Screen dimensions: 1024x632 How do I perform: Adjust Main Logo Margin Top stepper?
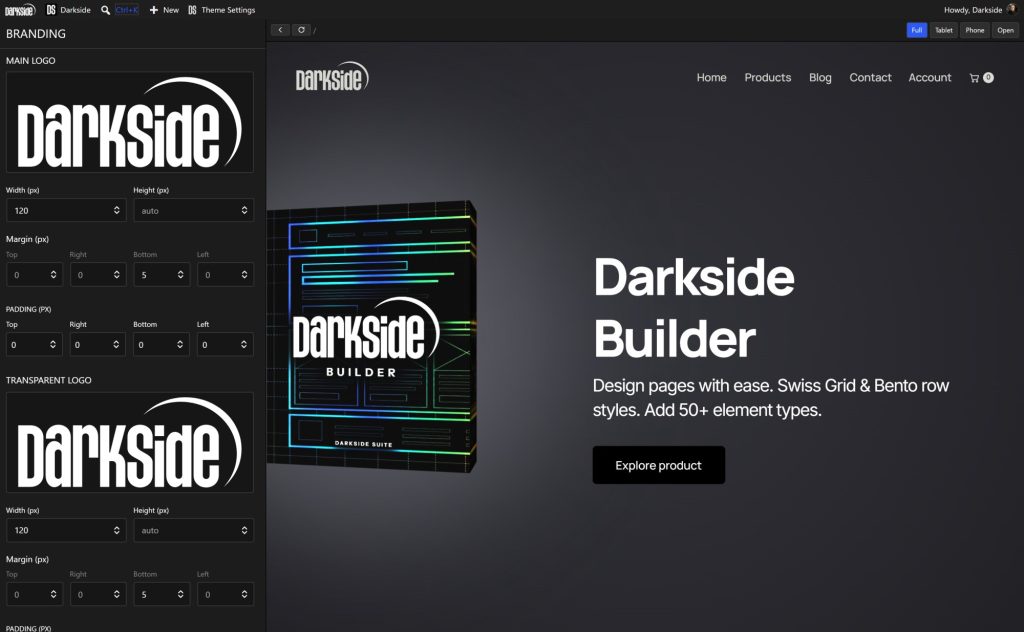coord(53,275)
